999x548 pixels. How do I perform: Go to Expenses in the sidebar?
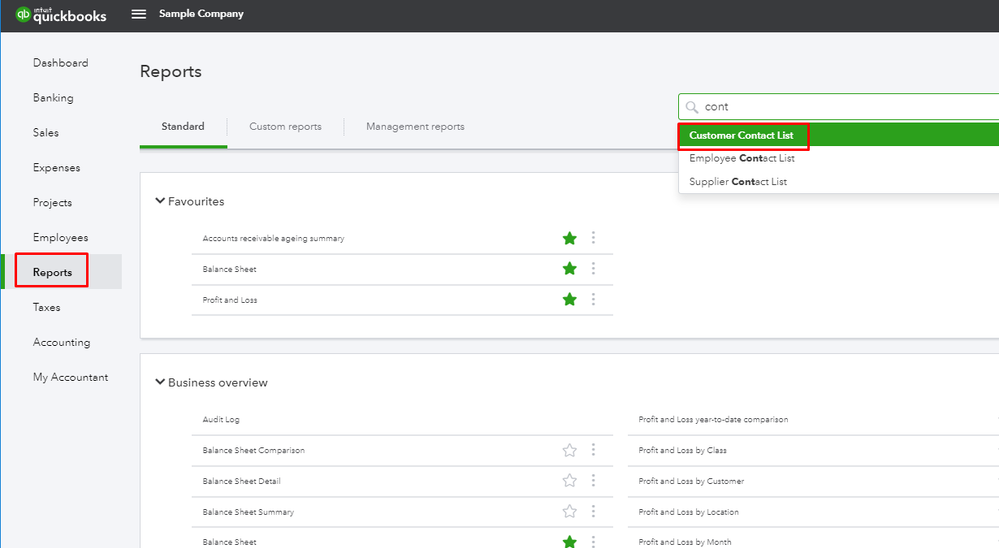(x=56, y=168)
